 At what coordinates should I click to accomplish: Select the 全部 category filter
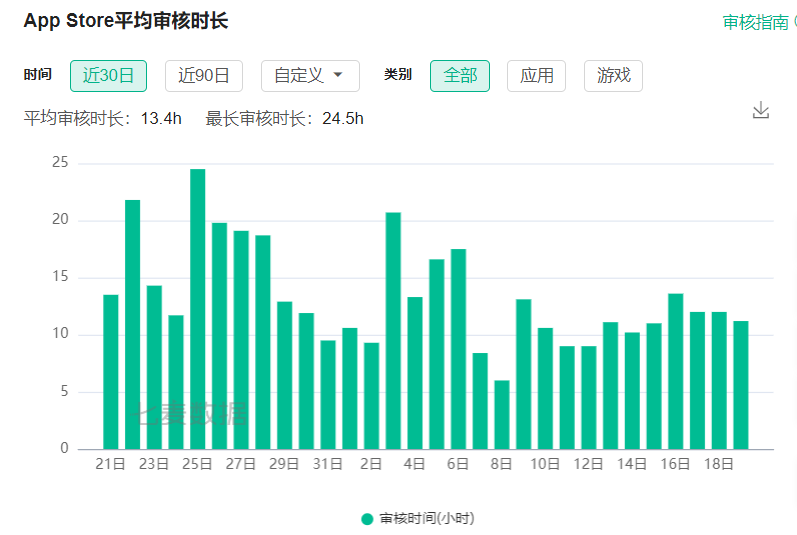pos(460,76)
